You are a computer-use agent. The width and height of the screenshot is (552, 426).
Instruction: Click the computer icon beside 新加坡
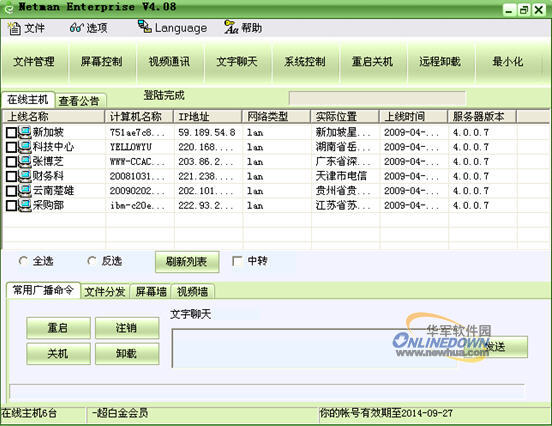[25, 132]
